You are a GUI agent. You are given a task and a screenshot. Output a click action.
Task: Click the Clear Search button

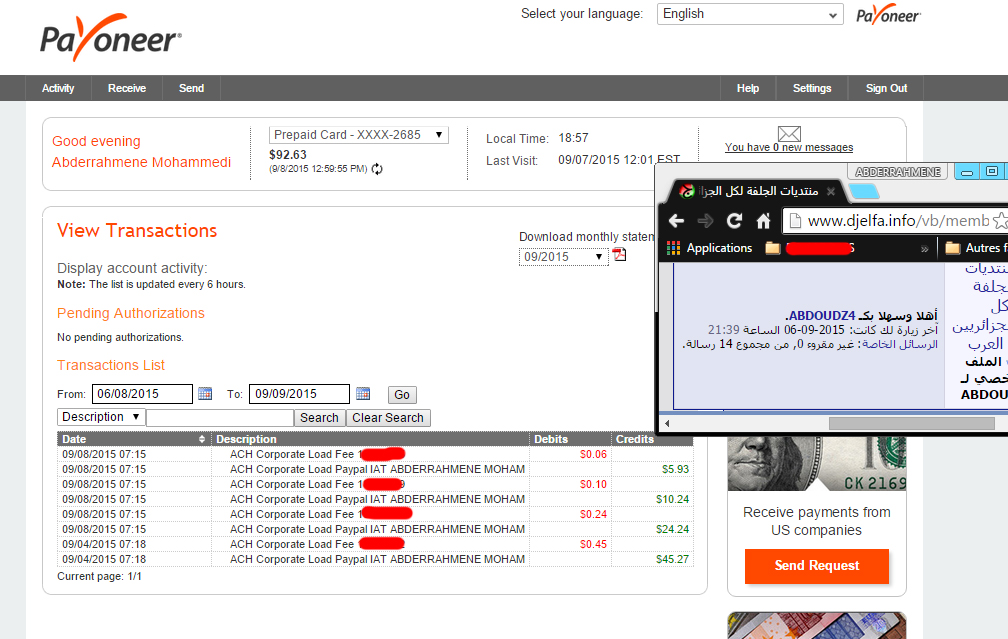(x=388, y=418)
